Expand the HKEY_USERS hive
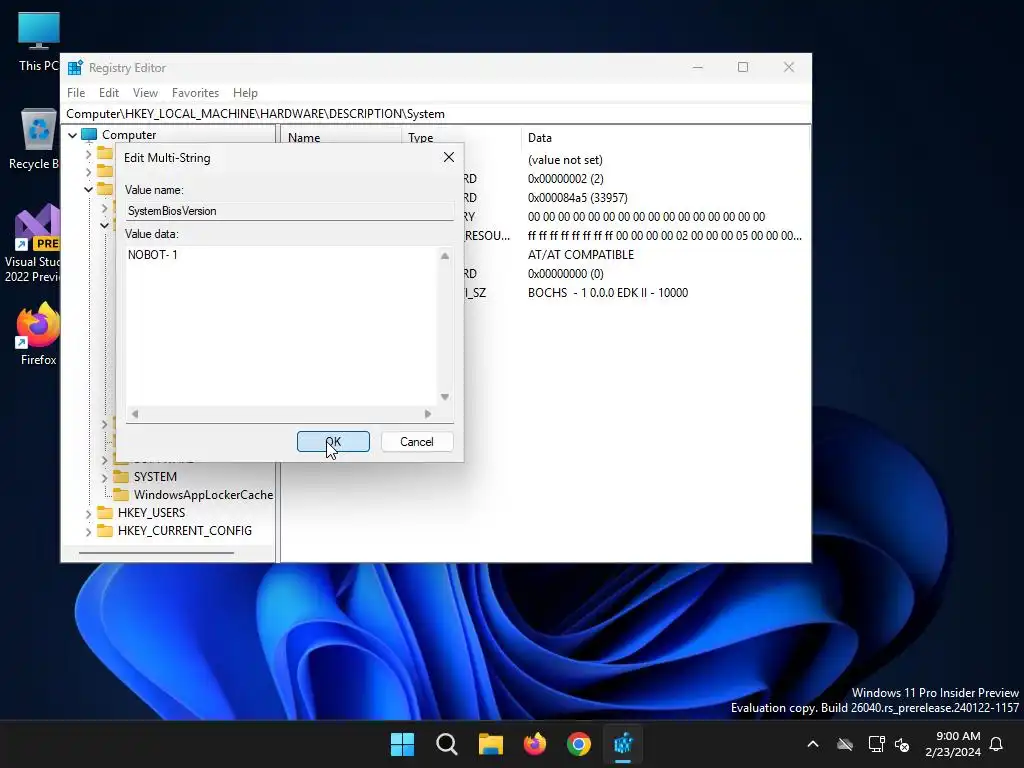The width and height of the screenshot is (1024, 768). point(88,513)
